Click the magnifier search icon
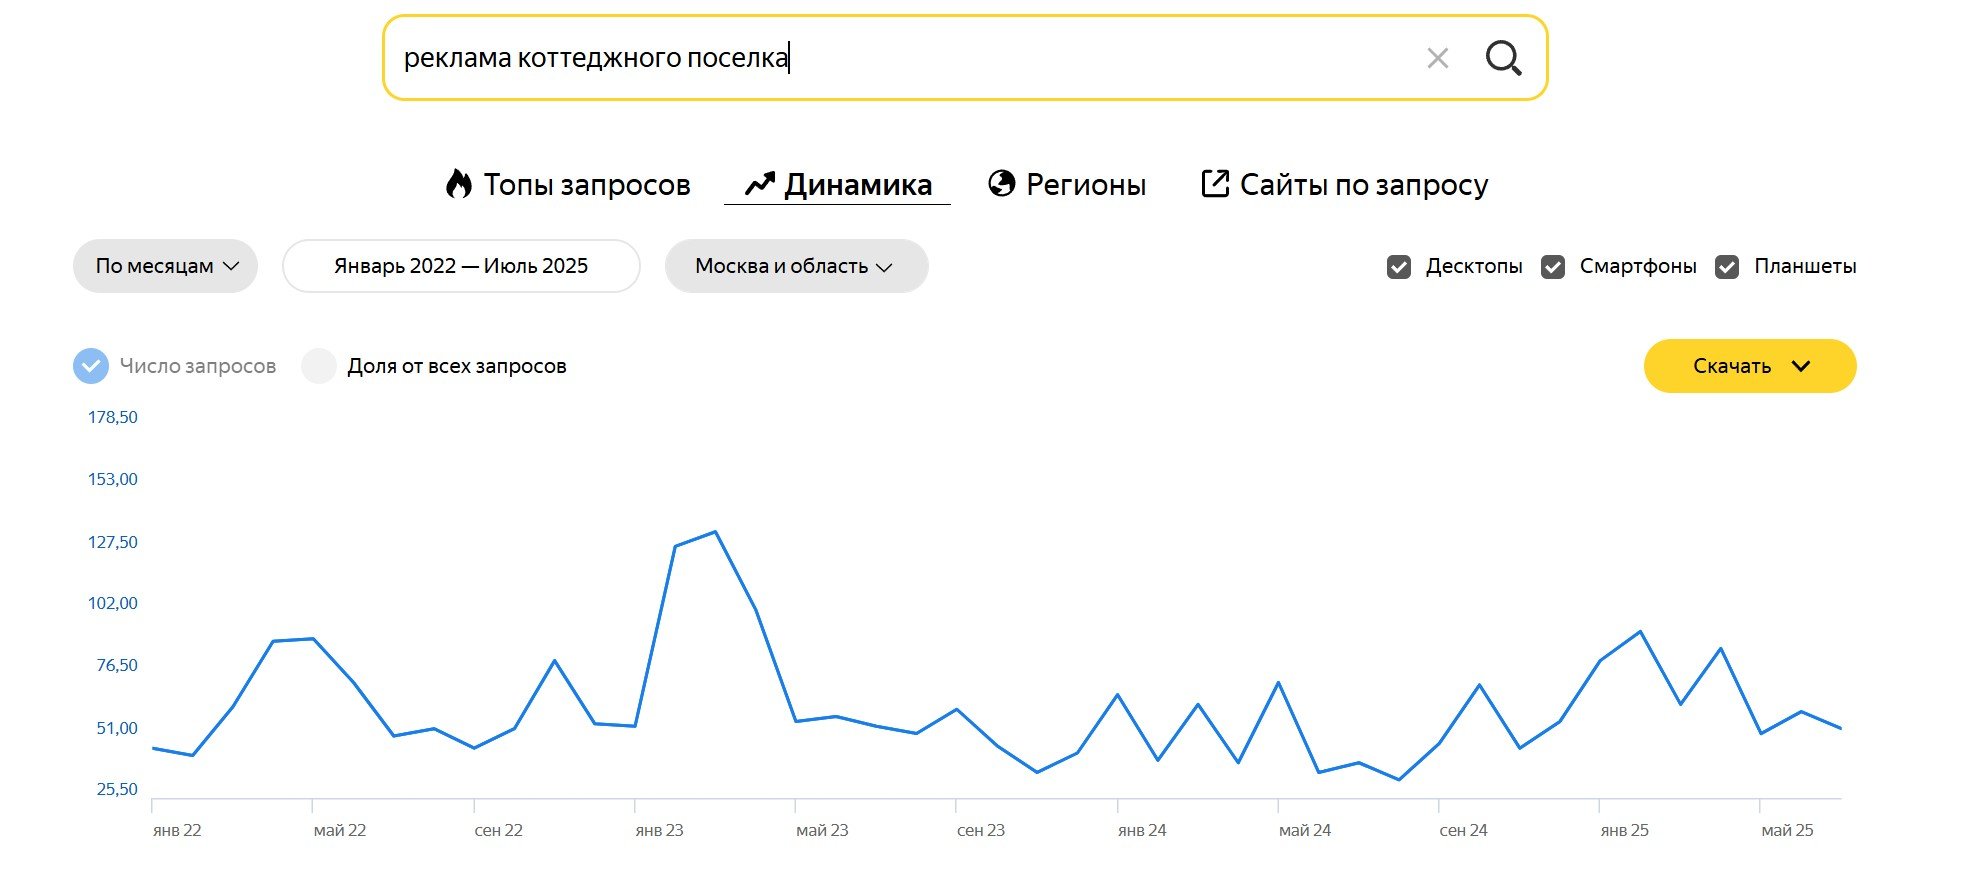Image resolution: width=1964 pixels, height=870 pixels. tap(1503, 58)
